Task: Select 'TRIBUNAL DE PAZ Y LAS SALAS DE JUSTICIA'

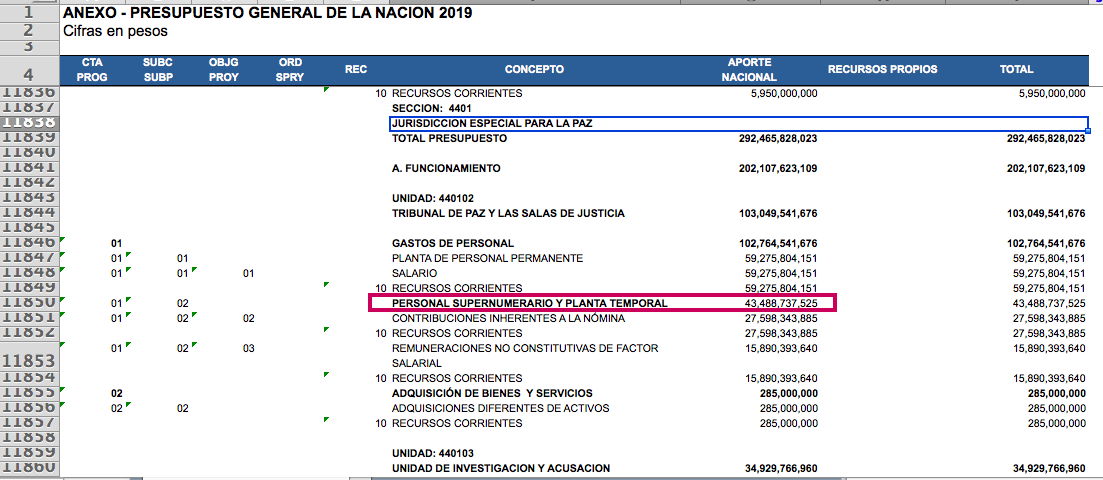Action: coord(508,213)
